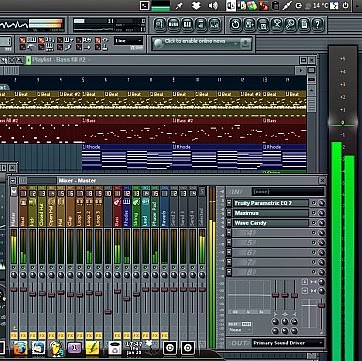
Task: Open the FX button on Bass track
Action: [x=117, y=335]
